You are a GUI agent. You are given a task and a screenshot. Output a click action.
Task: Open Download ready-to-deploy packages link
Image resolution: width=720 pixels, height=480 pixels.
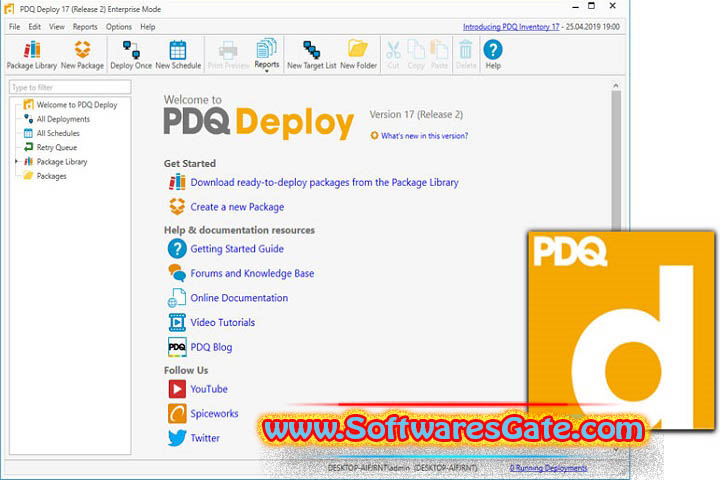coord(324,182)
